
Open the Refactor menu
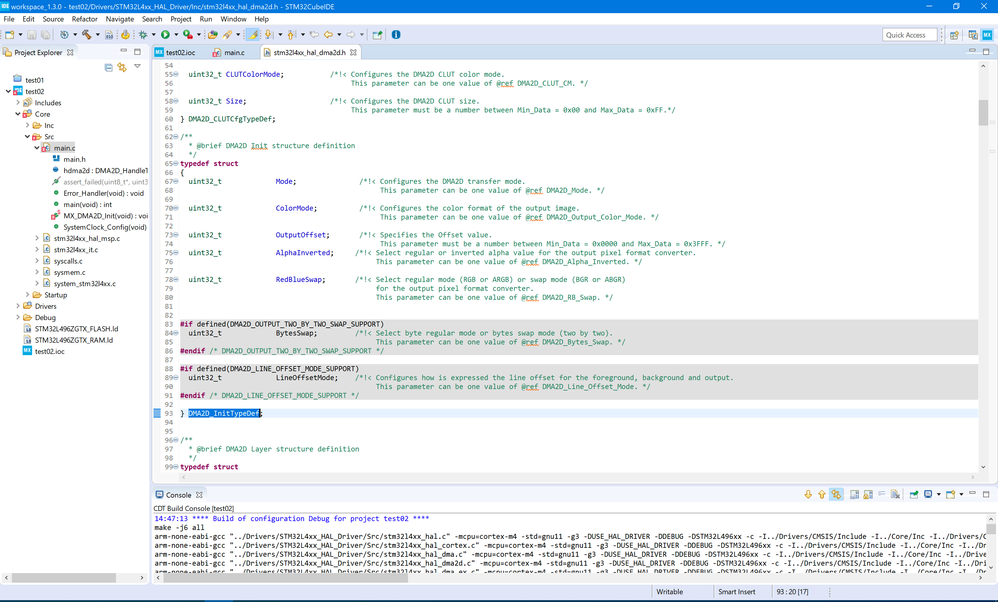click(x=84, y=19)
